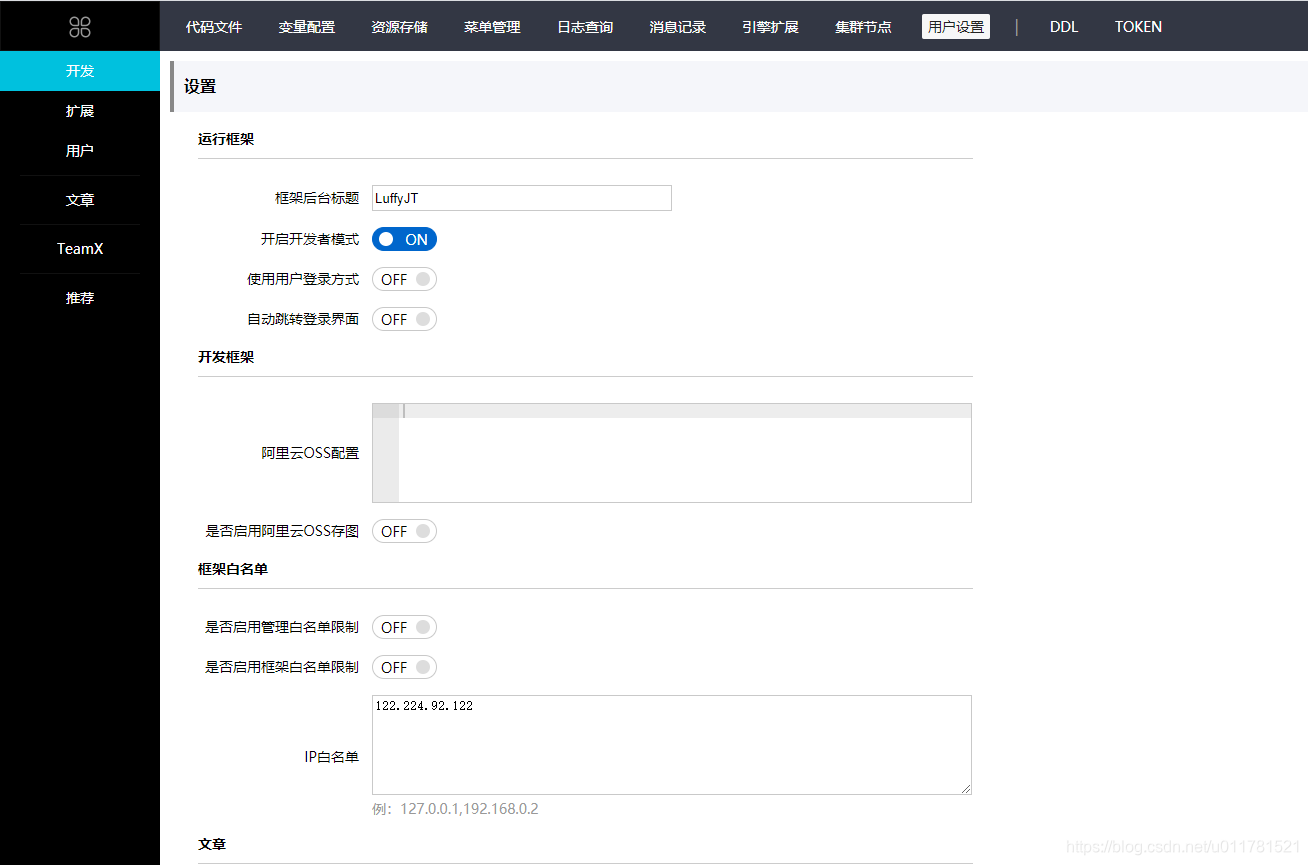Screen dimensions: 1308x865
Task: Open the 代码文件 section in the top navigation
Action: 214,26
